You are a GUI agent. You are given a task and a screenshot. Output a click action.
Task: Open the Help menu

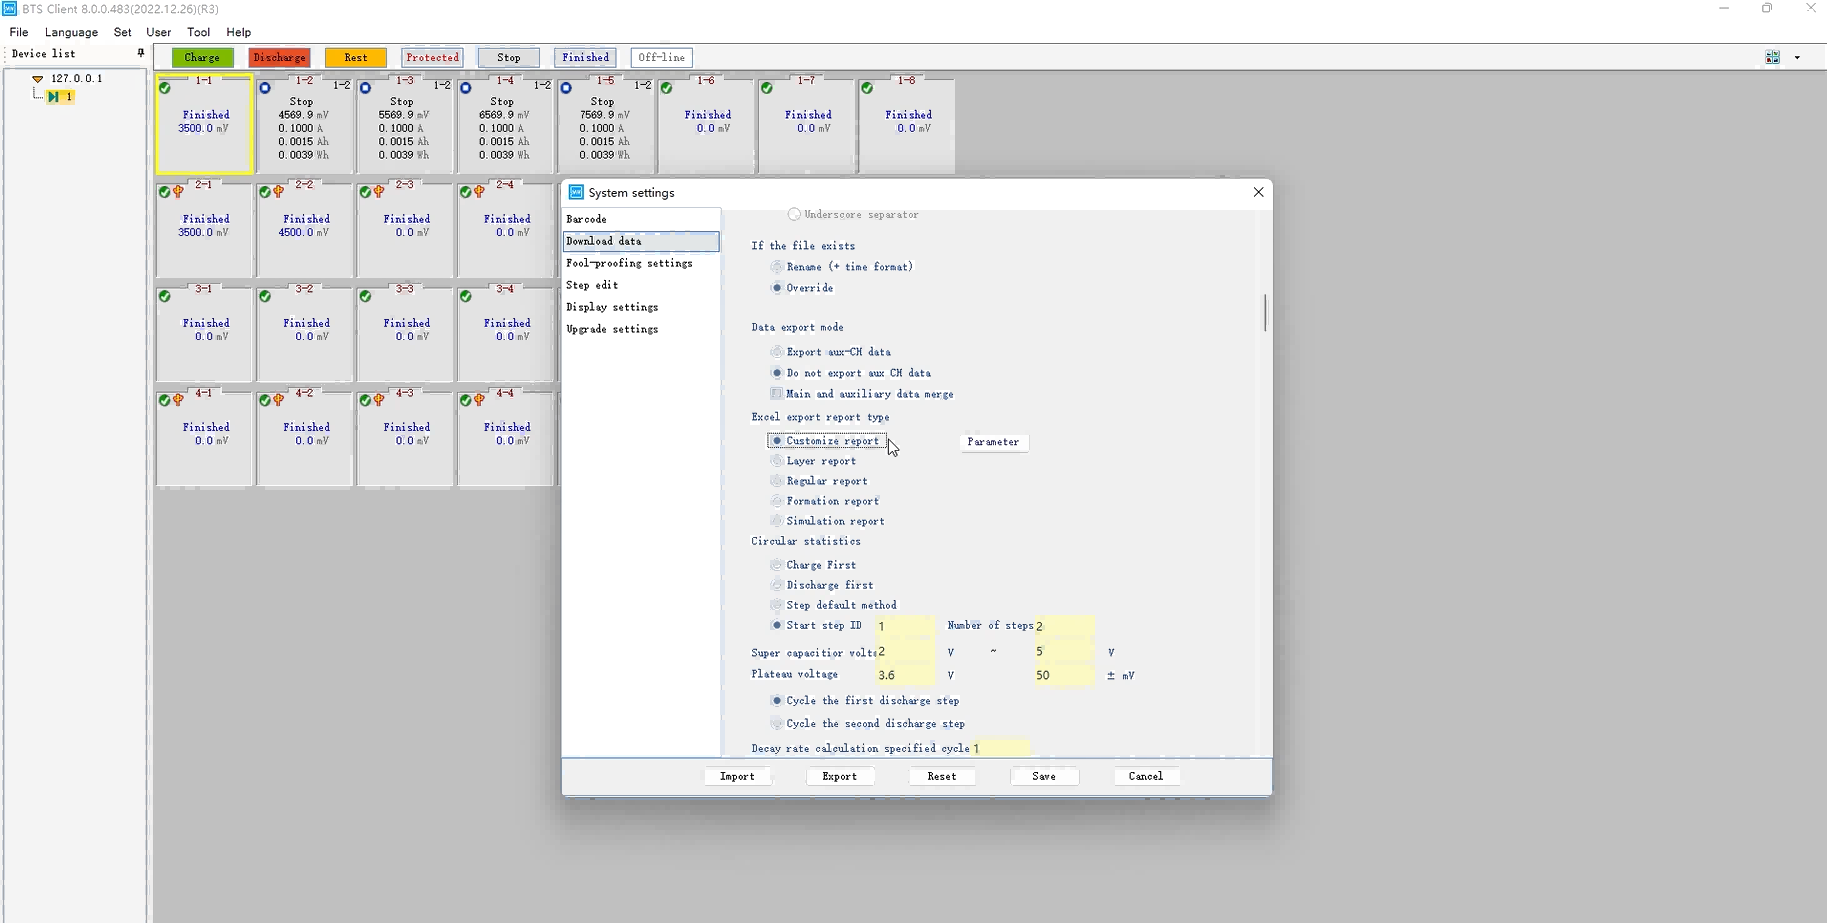coord(238,32)
